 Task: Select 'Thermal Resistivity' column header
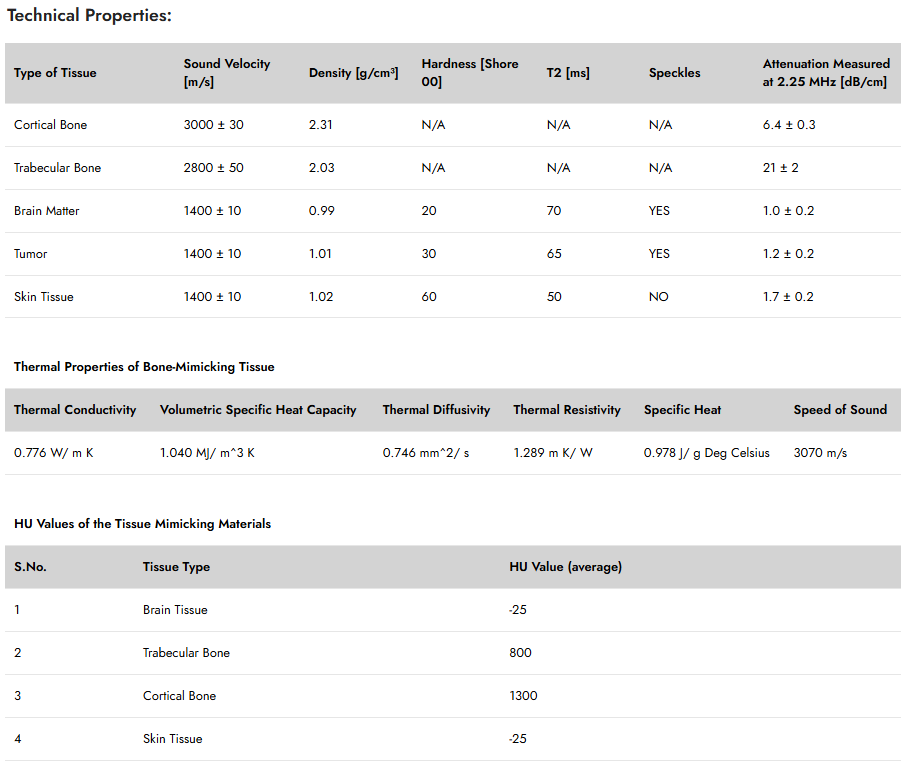[x=567, y=410]
